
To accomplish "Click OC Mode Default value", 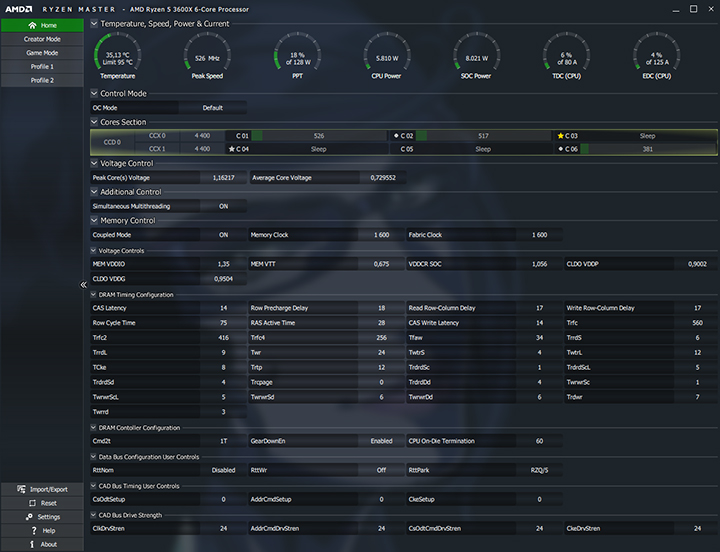I will (213, 108).
